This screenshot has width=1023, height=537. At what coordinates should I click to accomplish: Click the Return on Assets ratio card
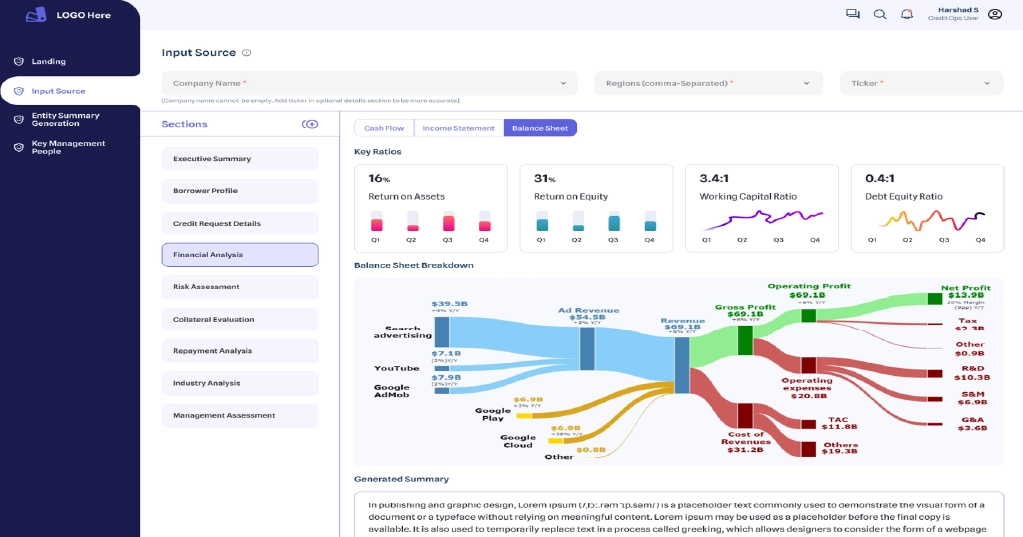[x=430, y=208]
